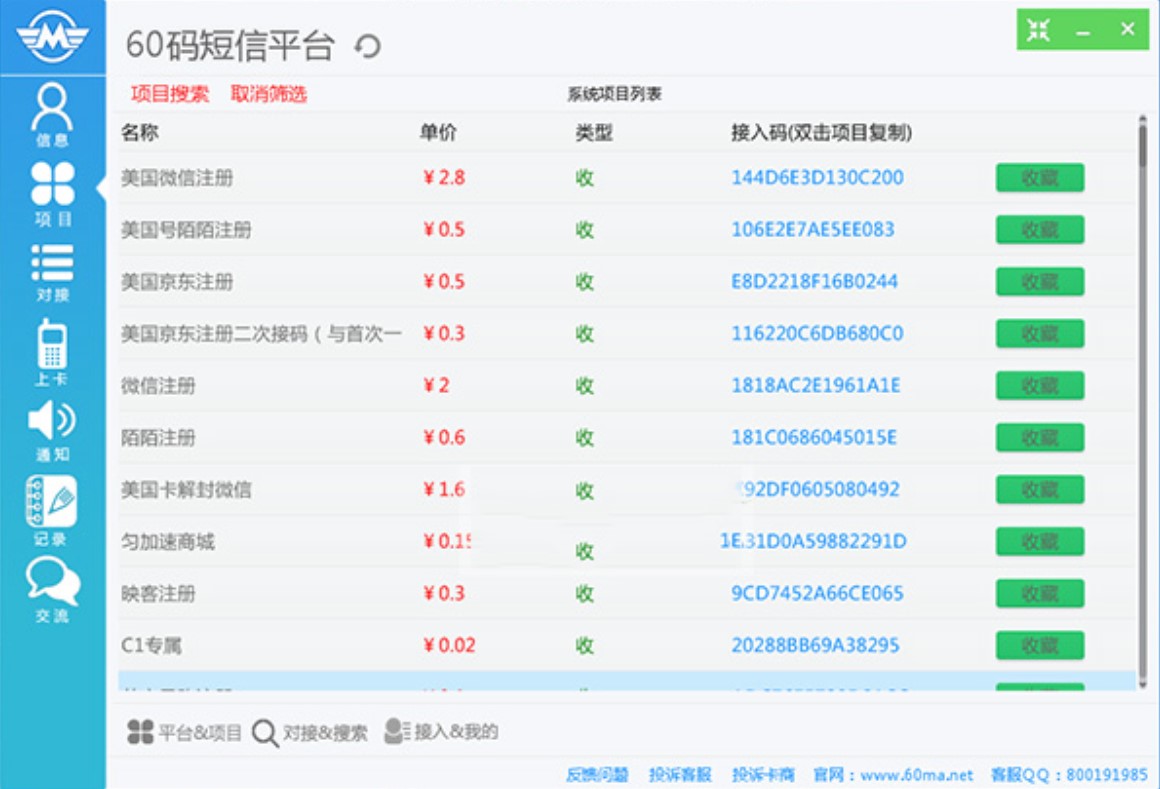Viewport: 1160px width, 789px height.
Task: Click 收藏 button for 微信注册 row
Action: pyautogui.click(x=1039, y=386)
